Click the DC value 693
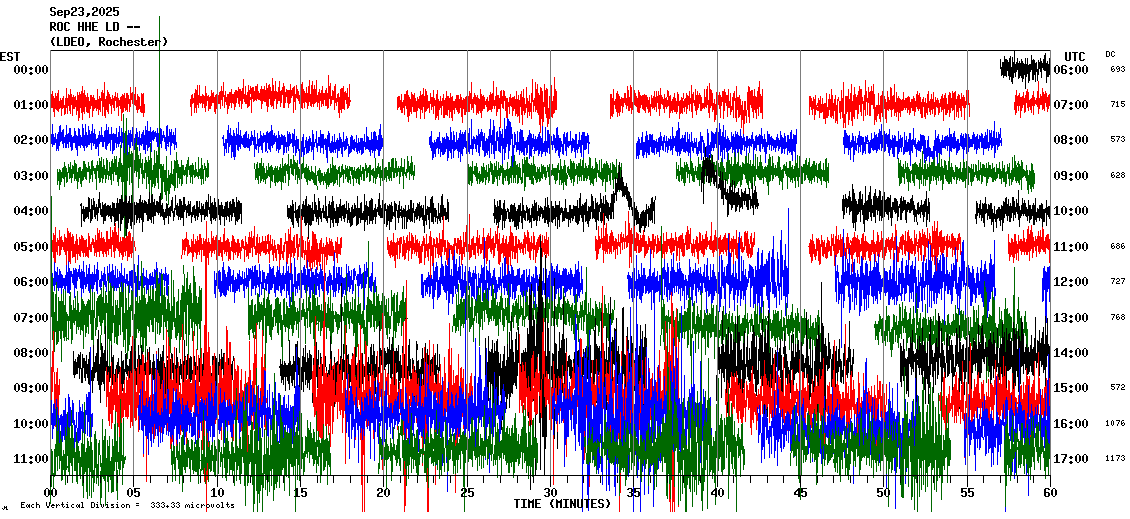Screen dimensions: 1130x519 click(x=1117, y=69)
